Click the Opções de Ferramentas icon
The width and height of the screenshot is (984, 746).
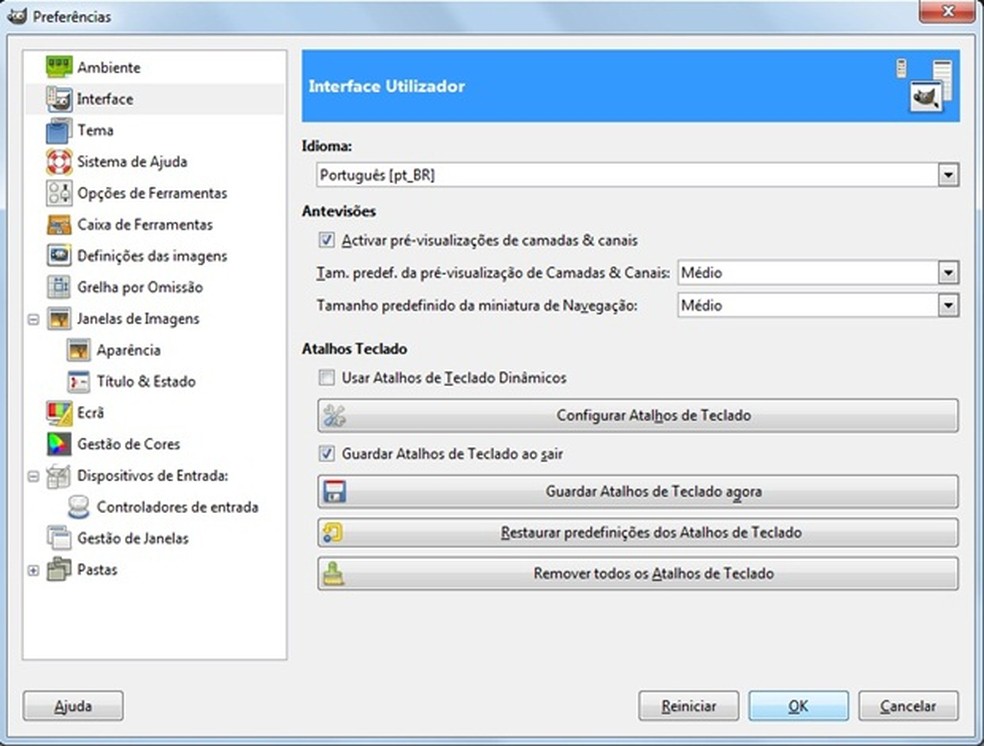(59, 193)
